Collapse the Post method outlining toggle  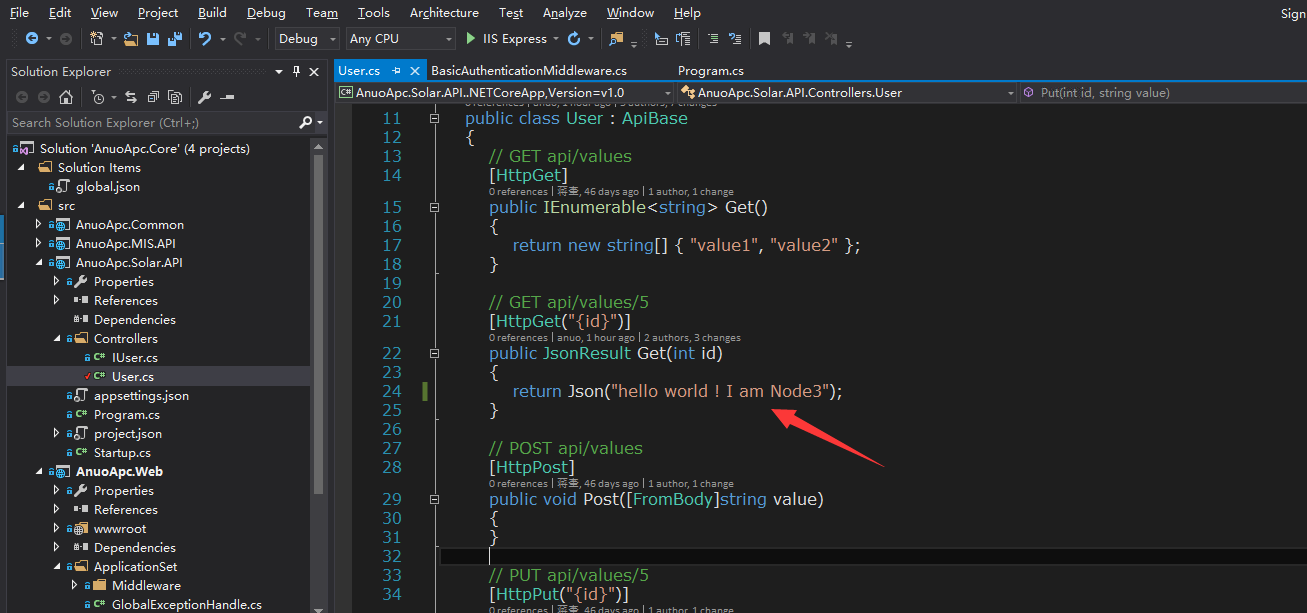(434, 499)
